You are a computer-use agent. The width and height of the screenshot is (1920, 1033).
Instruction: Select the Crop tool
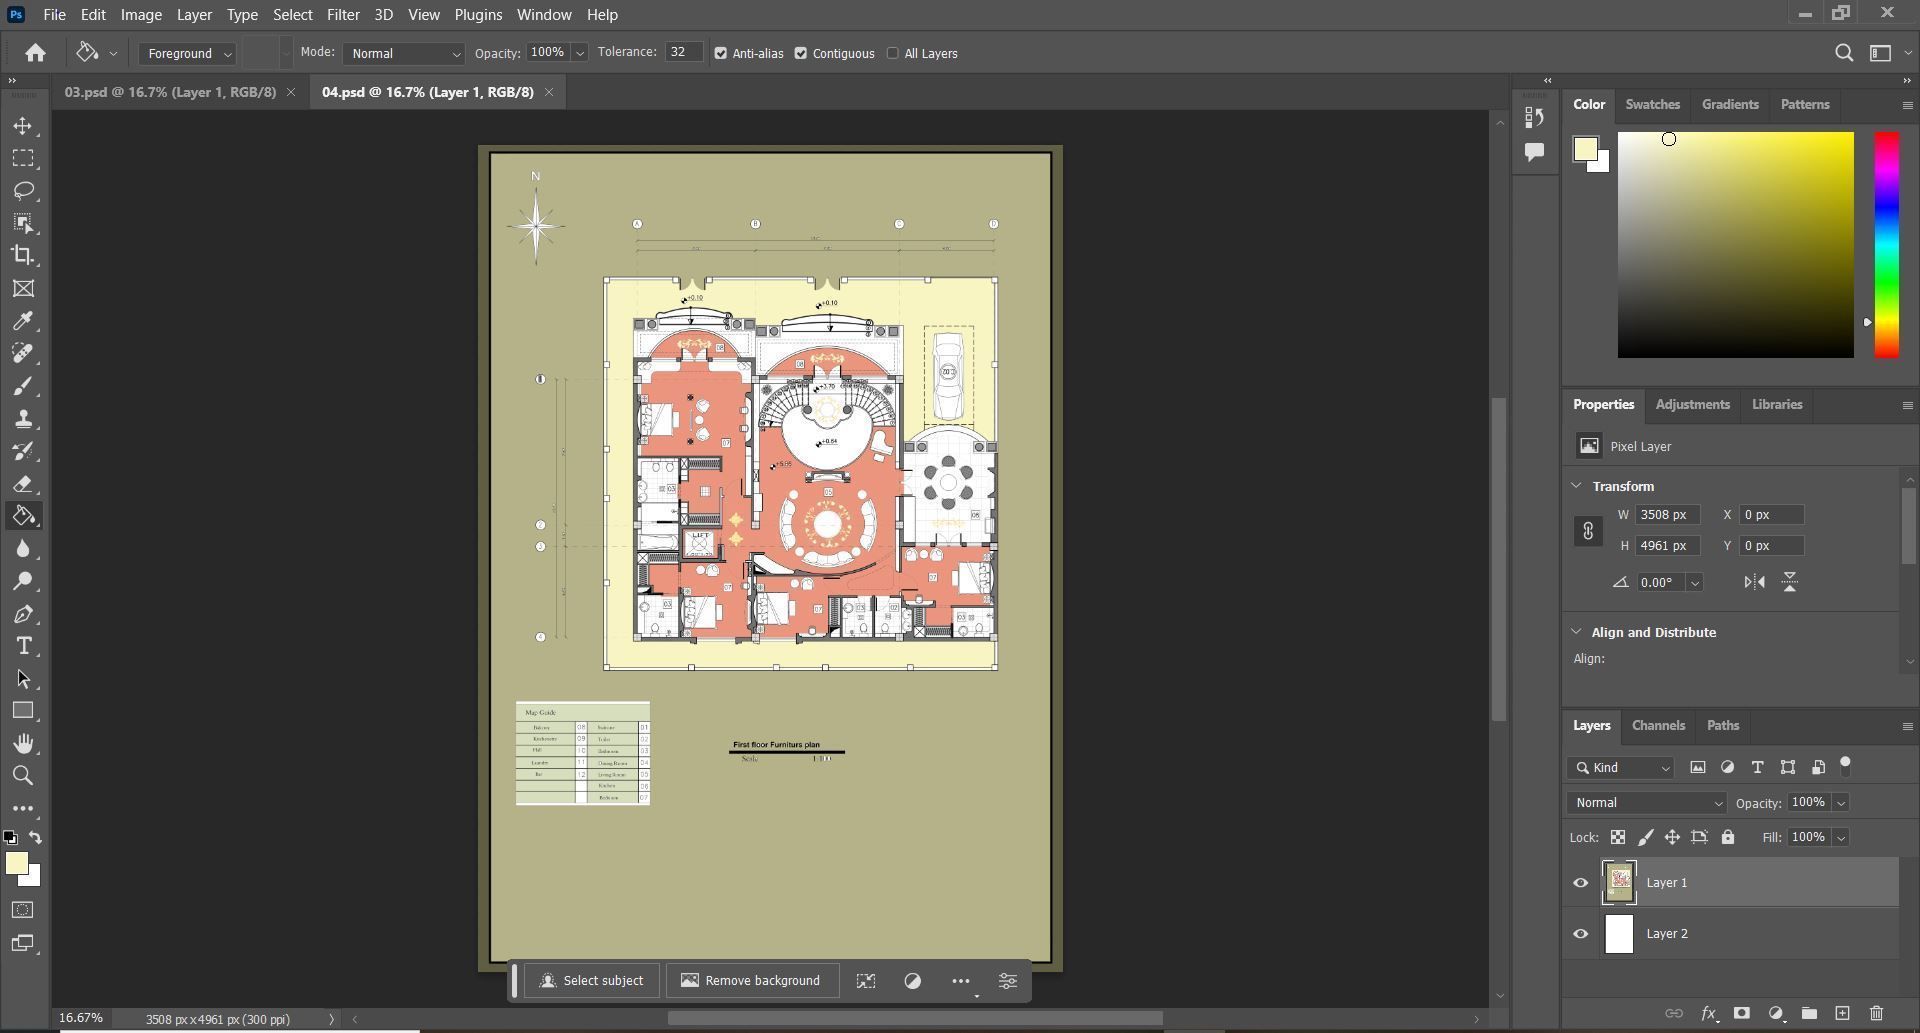coord(23,255)
